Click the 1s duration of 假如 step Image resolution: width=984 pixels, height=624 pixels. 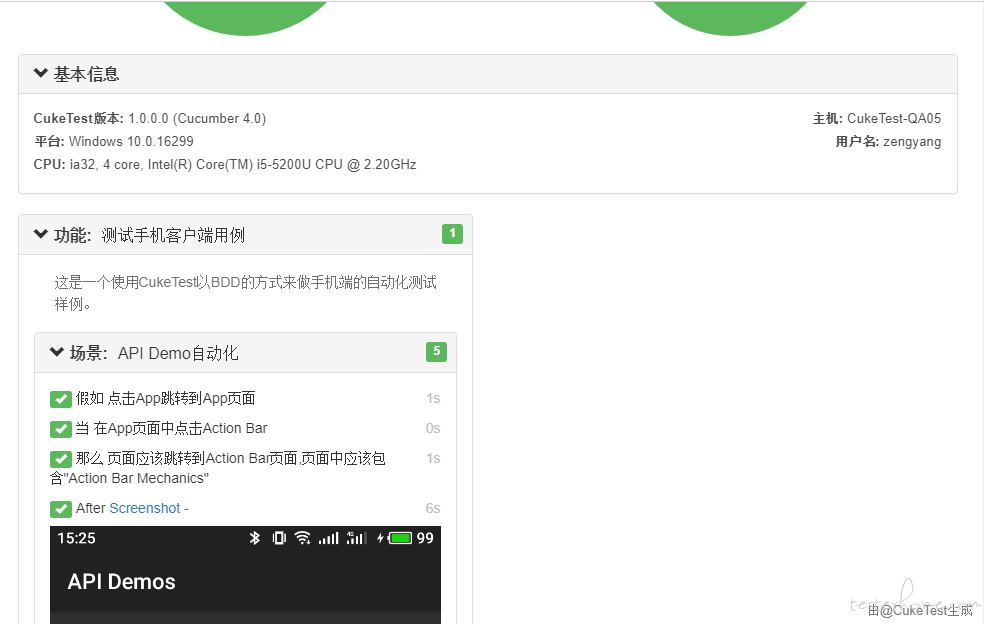433,399
